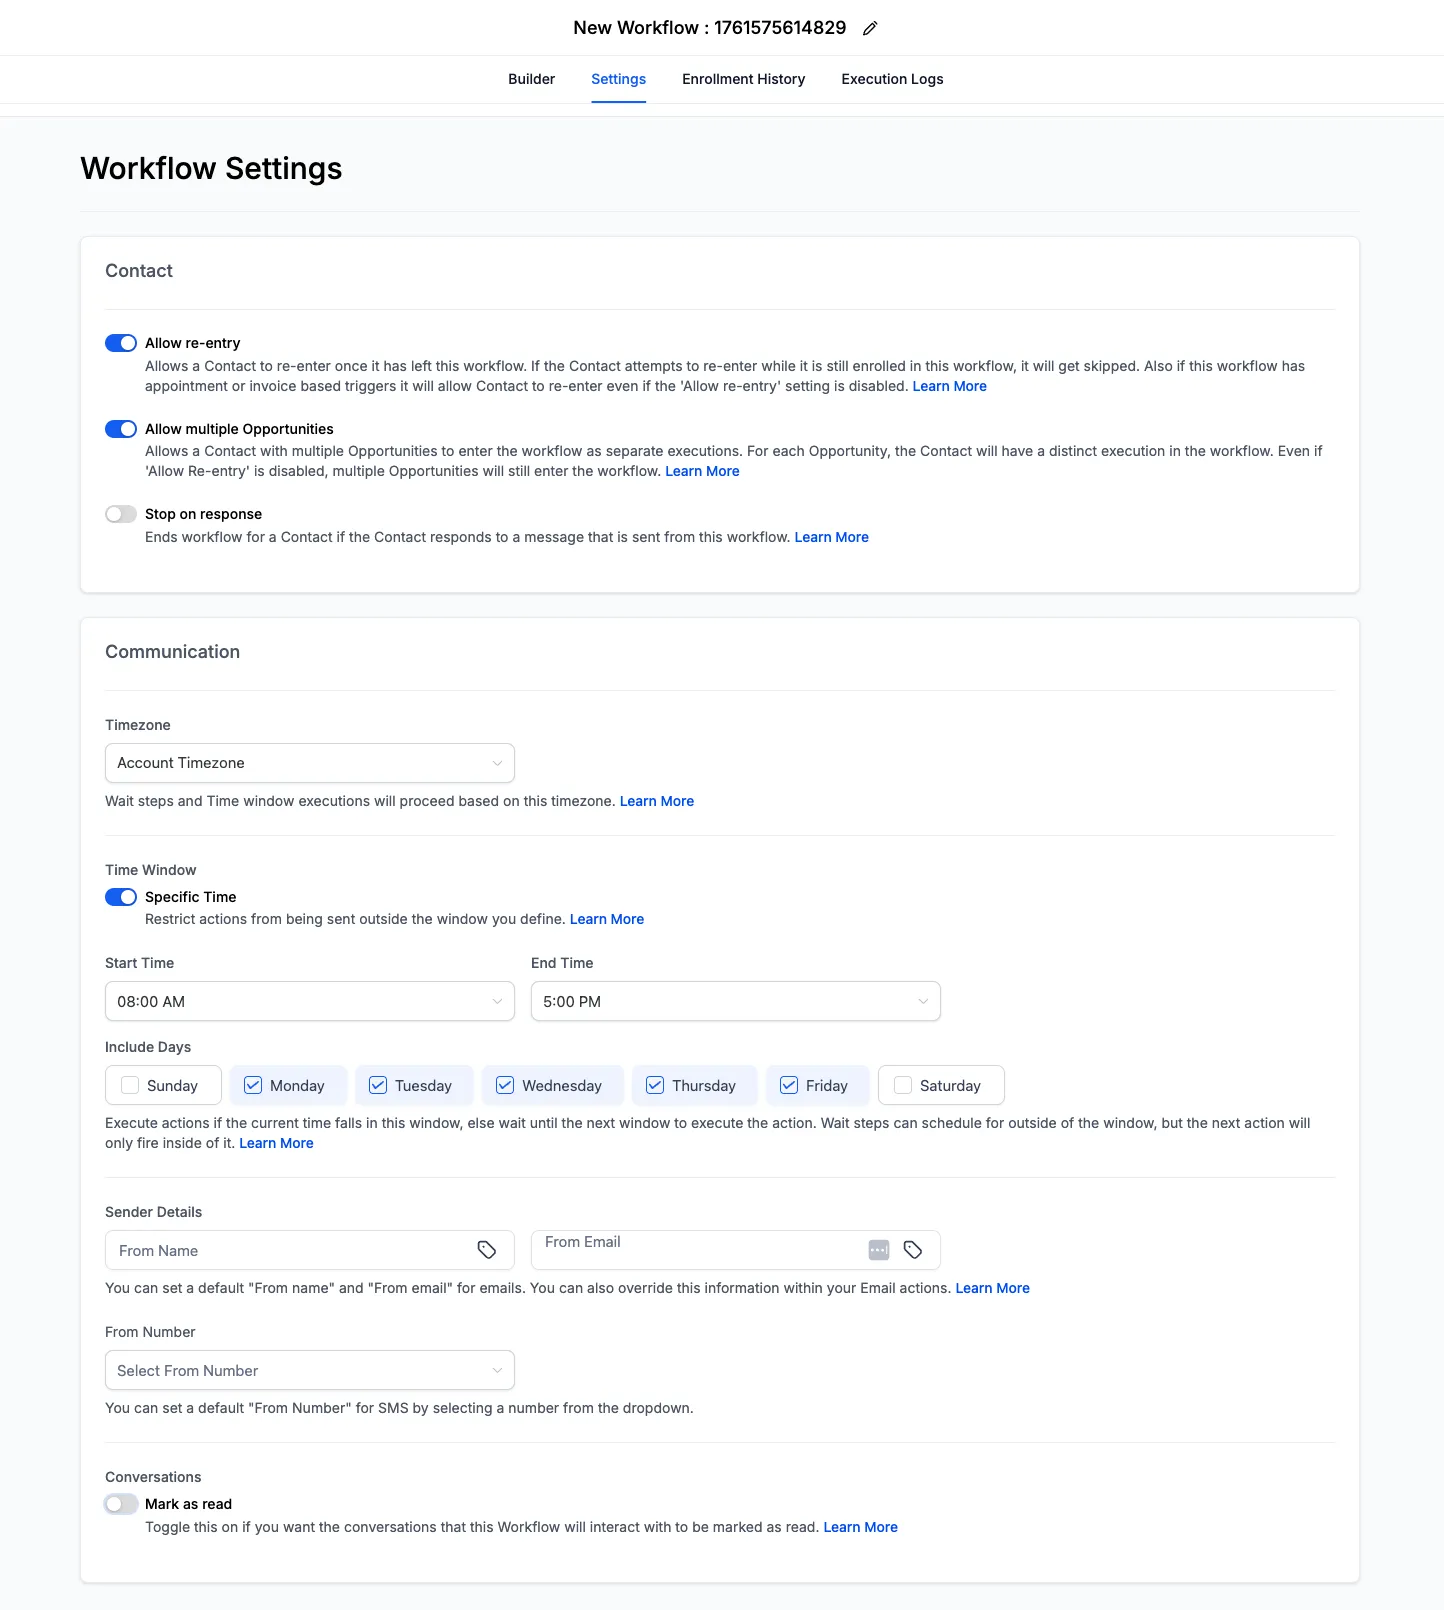
Task: Disable the Allow re-entry toggle
Action: click(x=121, y=343)
